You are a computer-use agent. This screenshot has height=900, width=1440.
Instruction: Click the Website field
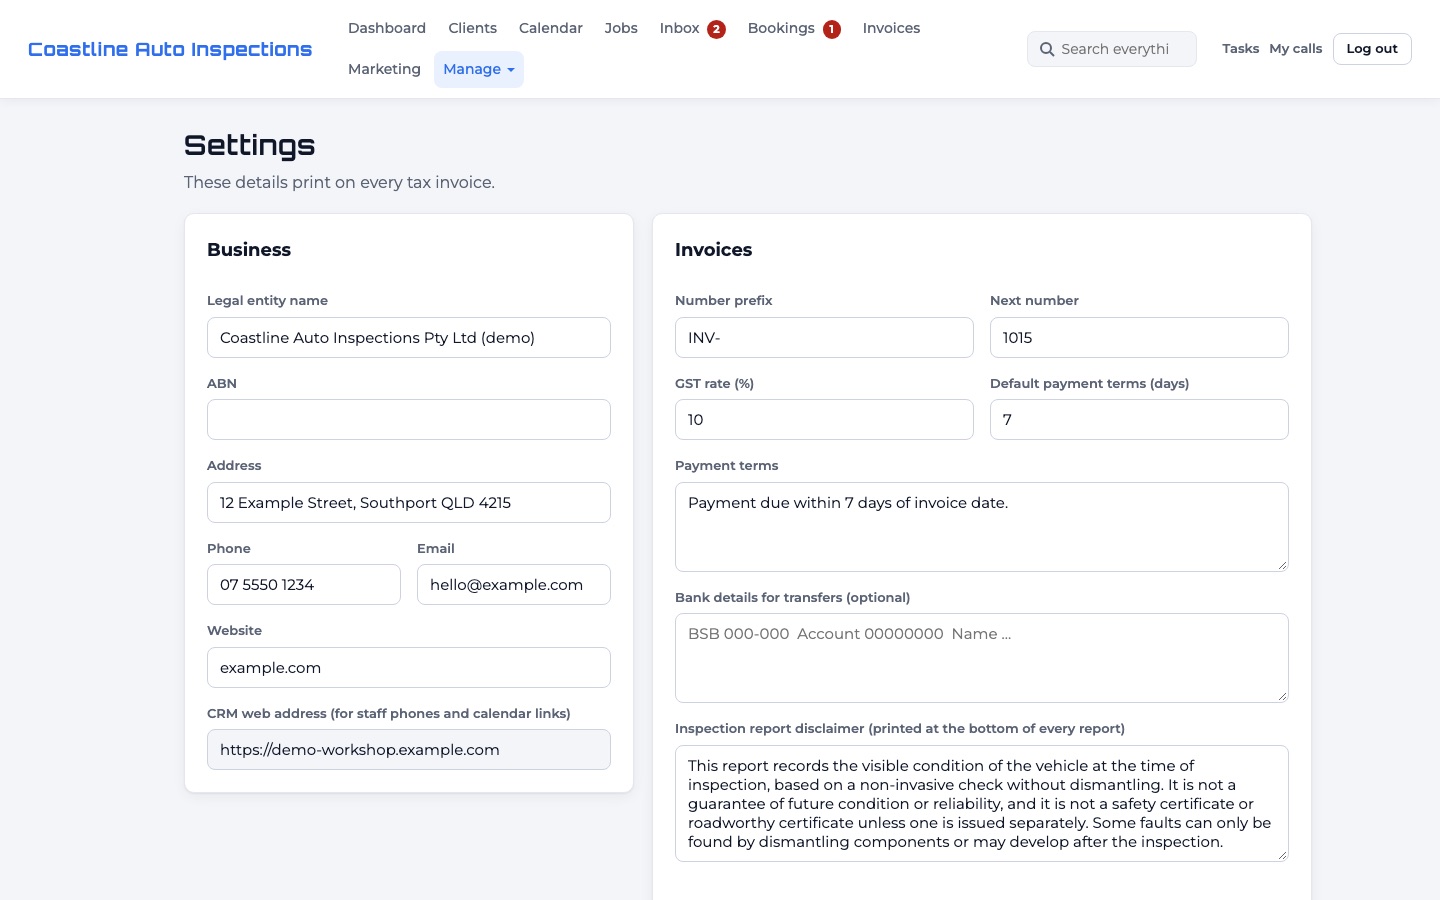(x=409, y=668)
